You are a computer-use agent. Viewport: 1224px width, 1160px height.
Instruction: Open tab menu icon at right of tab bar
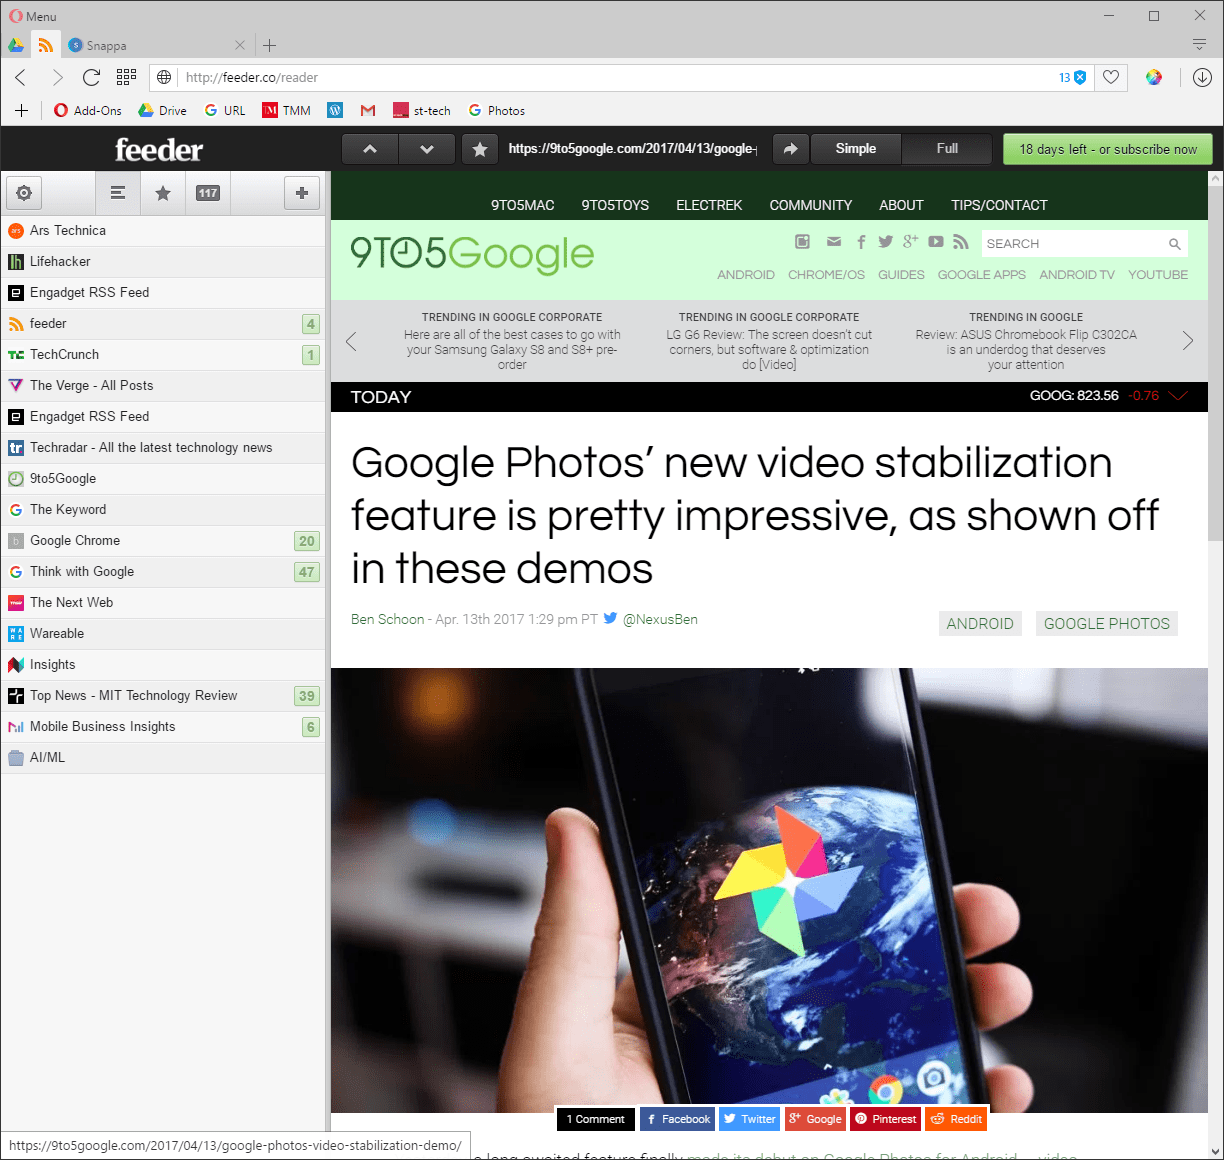pyautogui.click(x=1199, y=45)
